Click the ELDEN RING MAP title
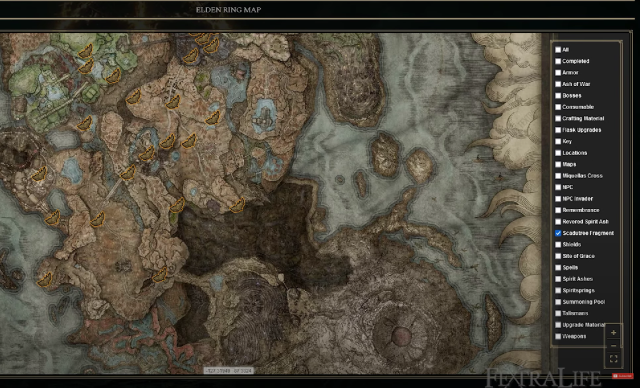 [x=228, y=10]
